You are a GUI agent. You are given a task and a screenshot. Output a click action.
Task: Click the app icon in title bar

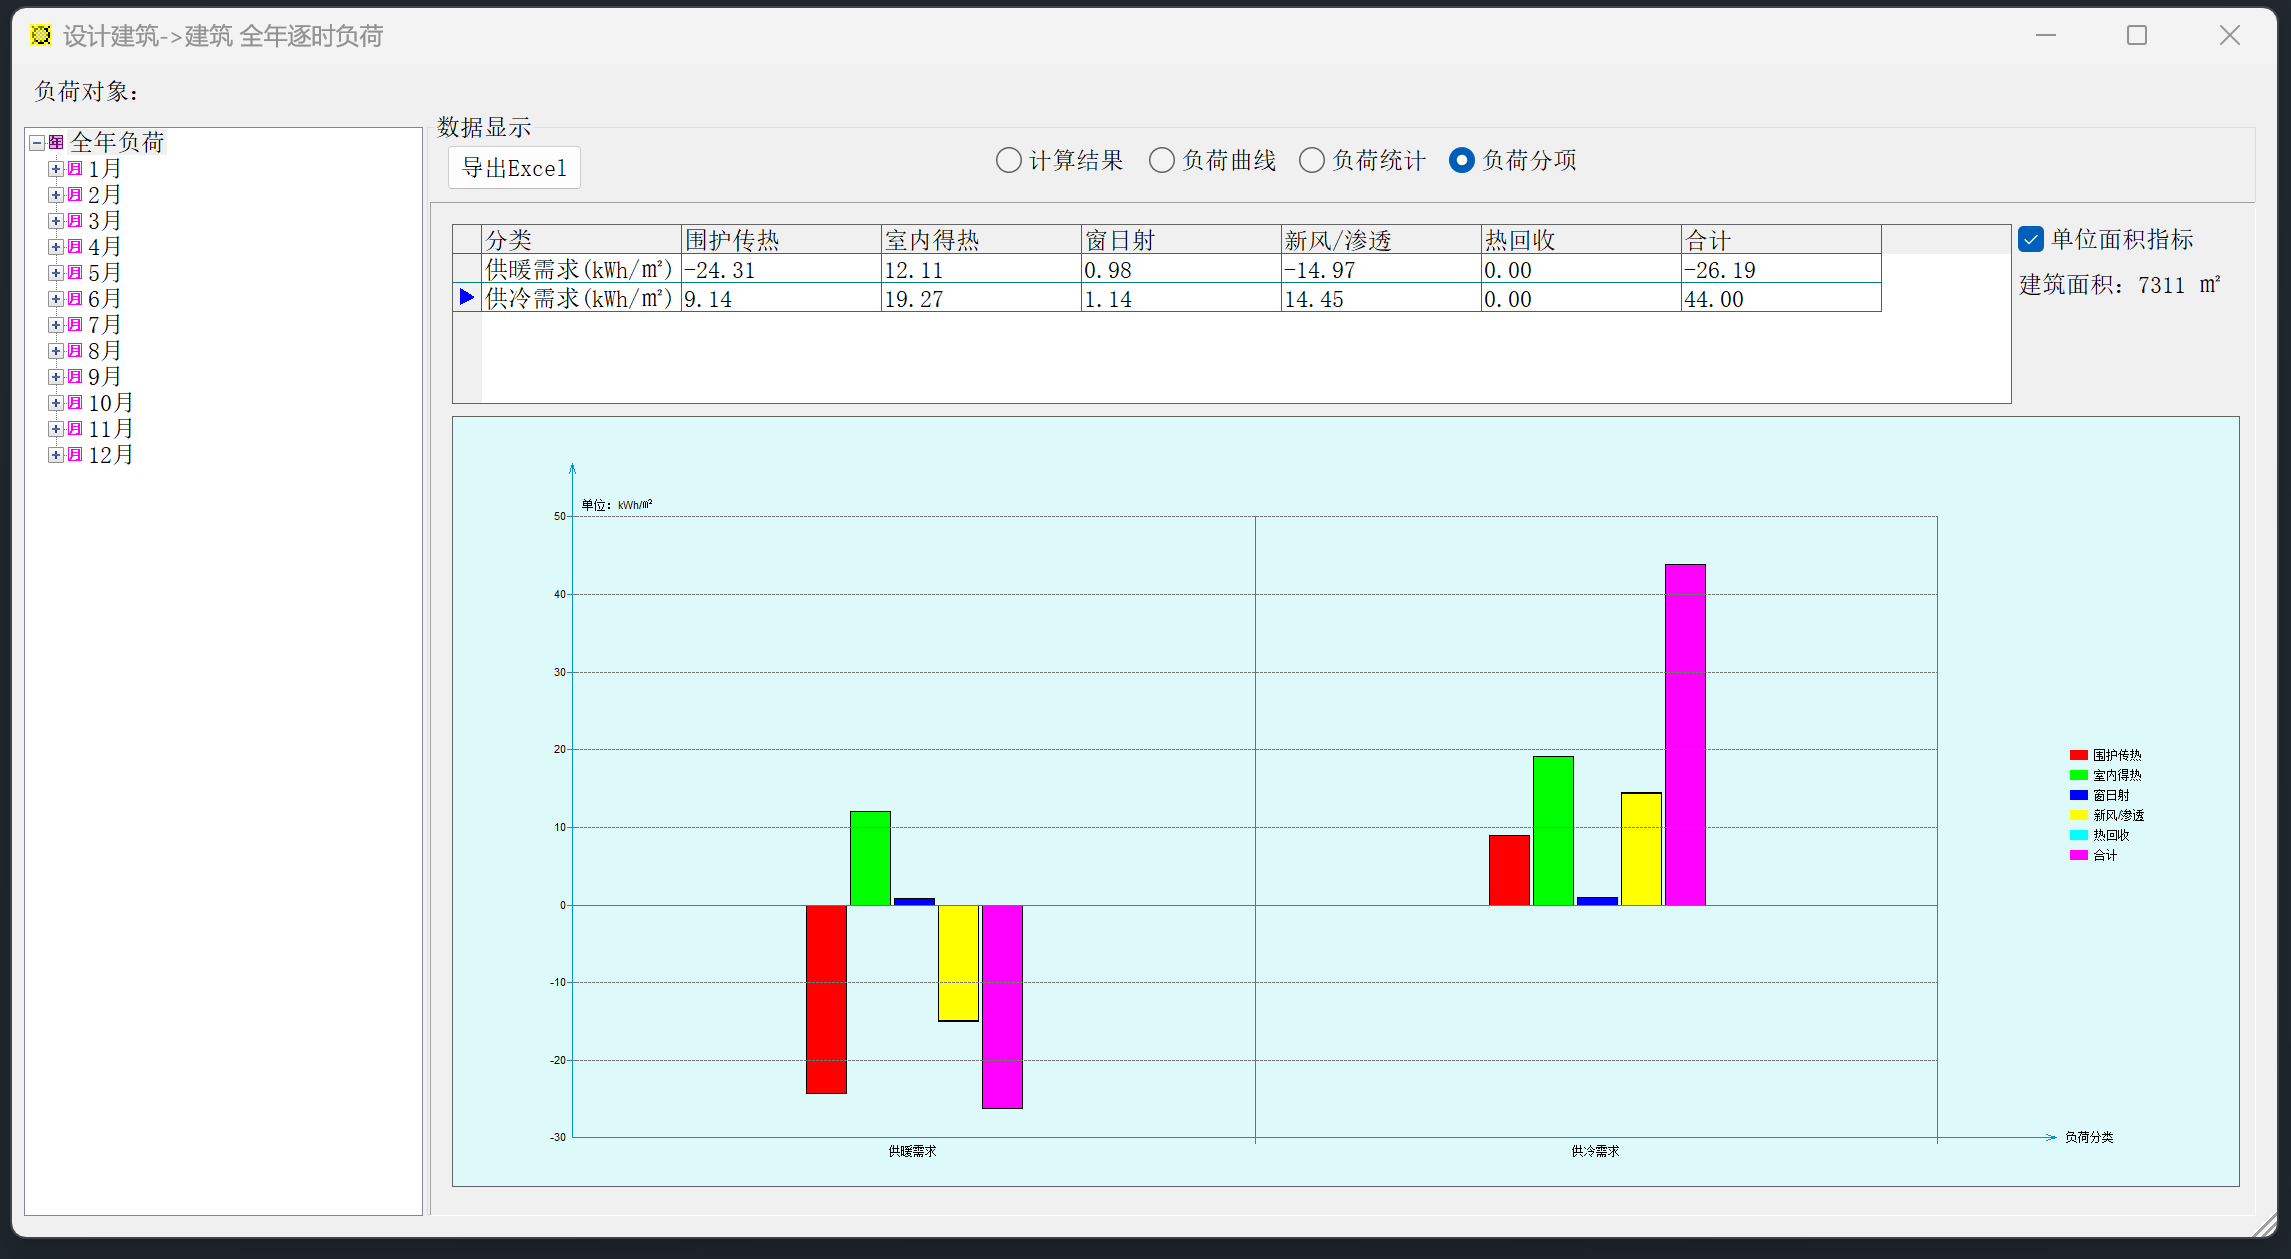[x=41, y=36]
